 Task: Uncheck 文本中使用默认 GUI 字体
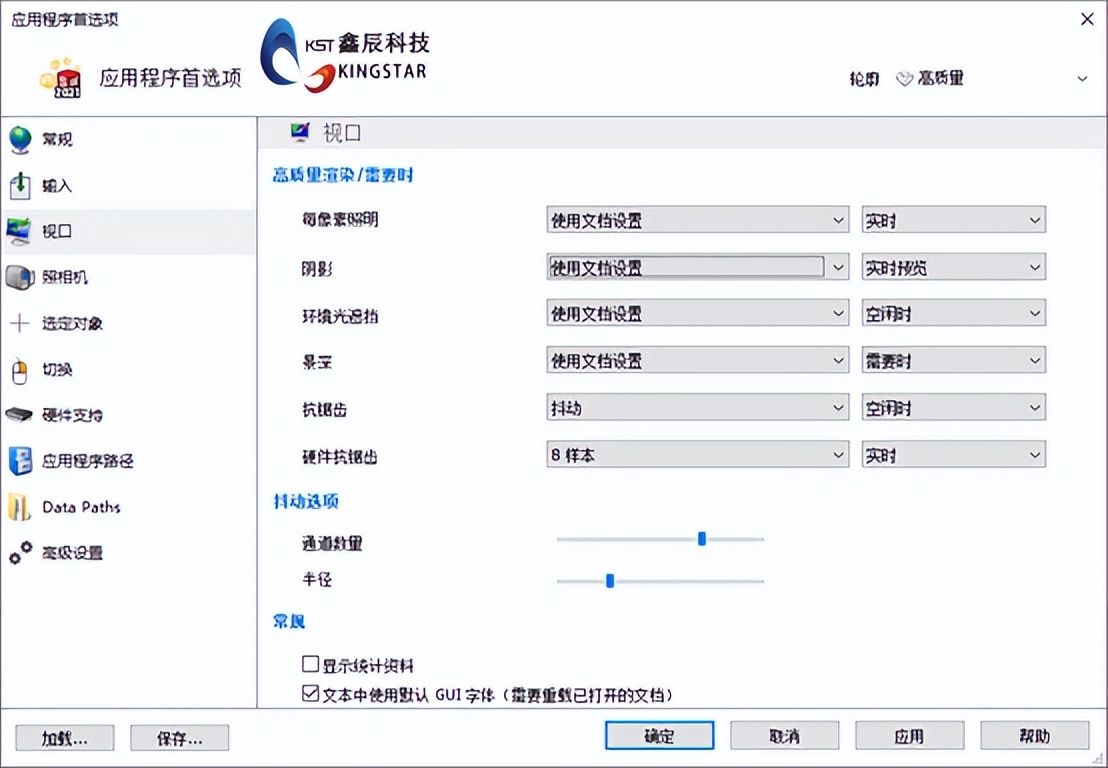(x=310, y=693)
